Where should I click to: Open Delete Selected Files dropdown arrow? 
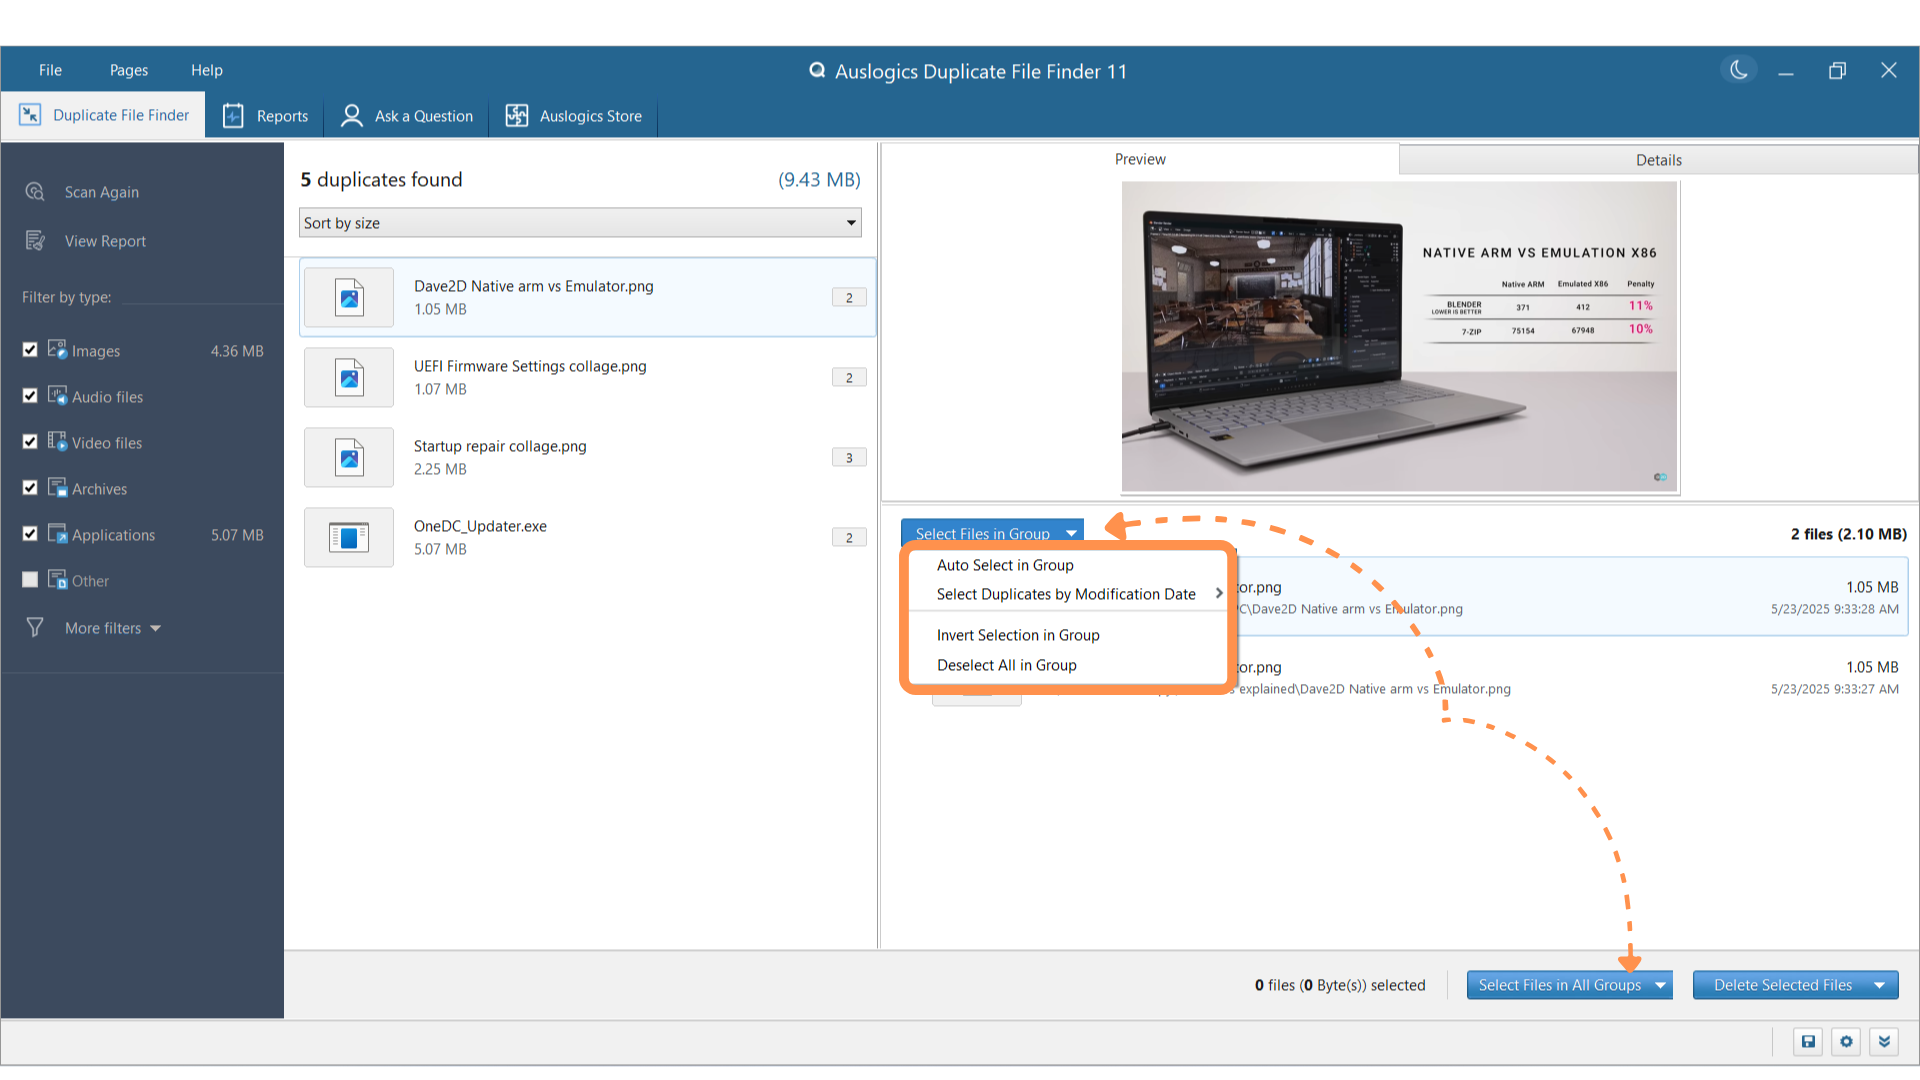coord(1880,985)
